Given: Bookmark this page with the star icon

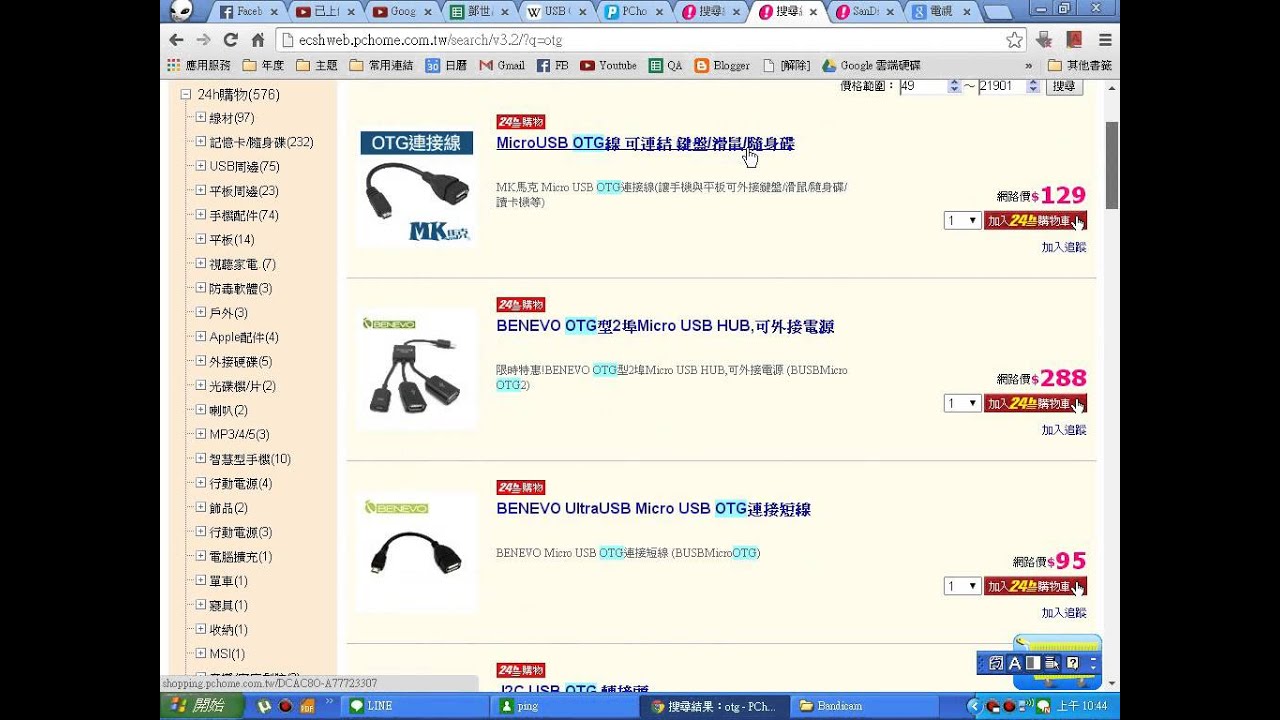Looking at the screenshot, I should (x=1014, y=40).
